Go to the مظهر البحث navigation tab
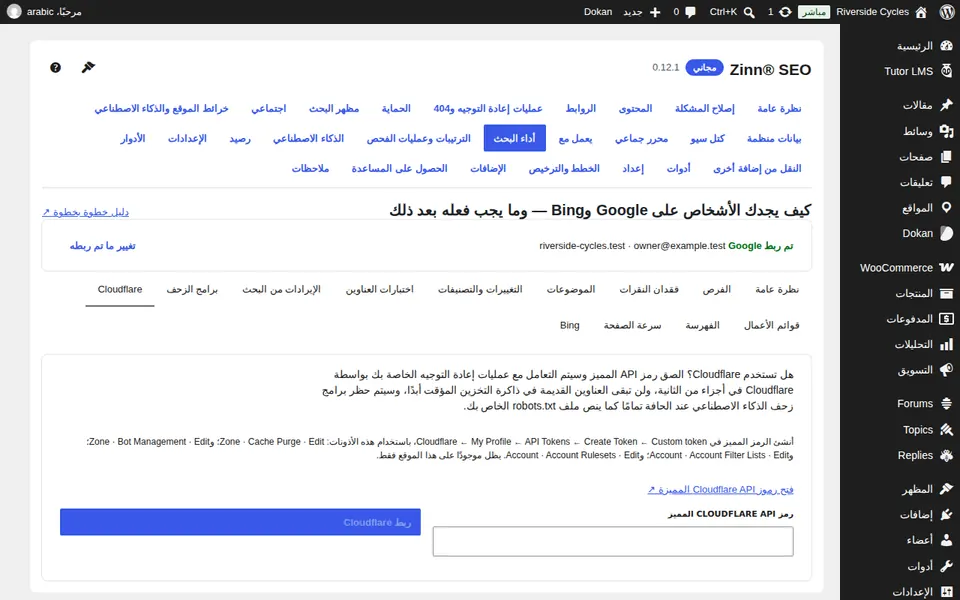Screen dimensions: 960x600 [x=334, y=108]
